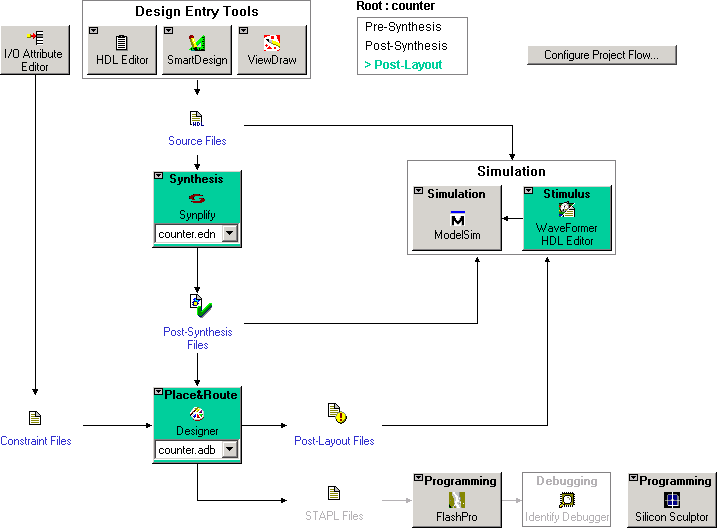Launch the FlashPro programming icon
Viewport: 717px width, 528px height.
pyautogui.click(x=456, y=500)
